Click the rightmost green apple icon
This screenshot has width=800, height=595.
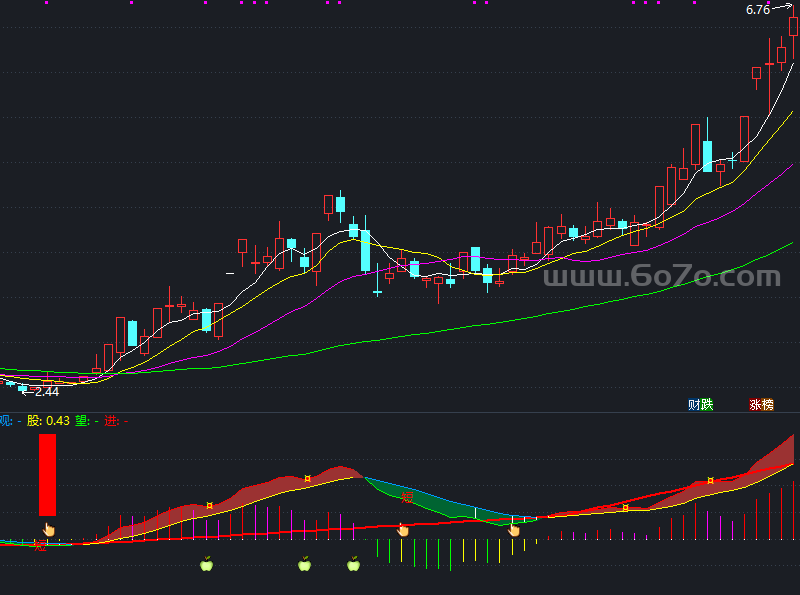(x=354, y=564)
